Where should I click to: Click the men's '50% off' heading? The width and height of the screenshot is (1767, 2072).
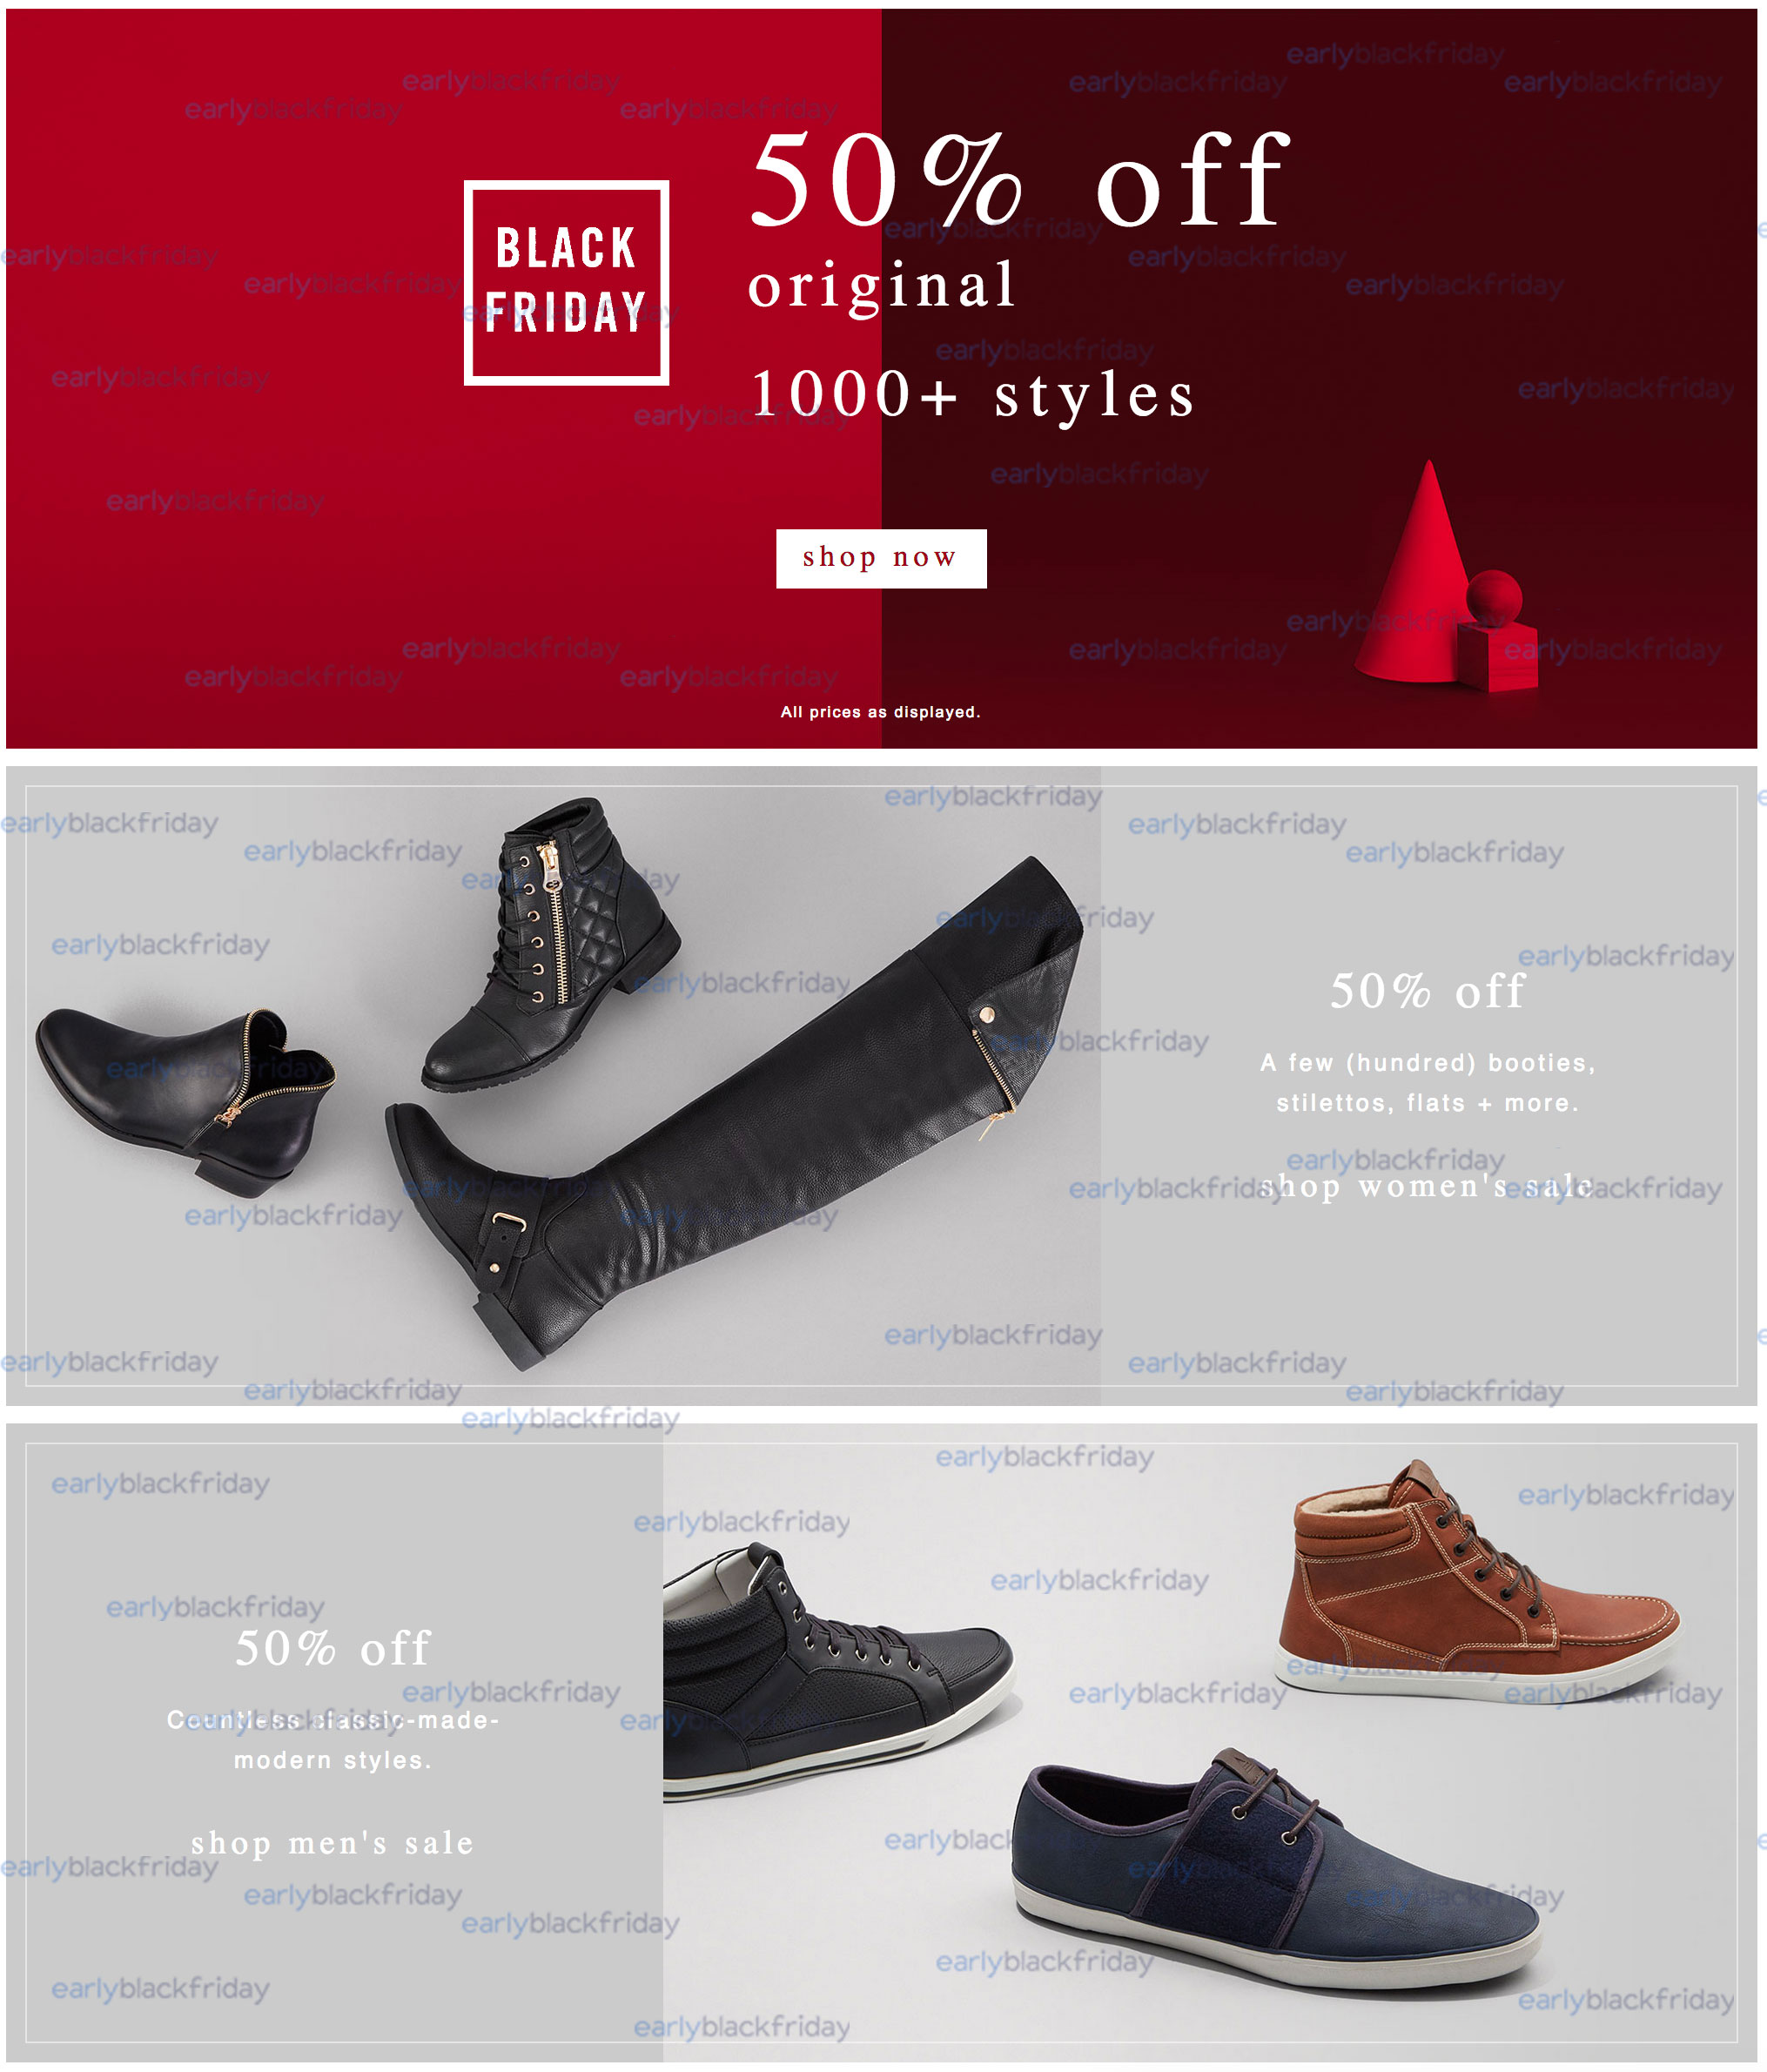tap(332, 1648)
